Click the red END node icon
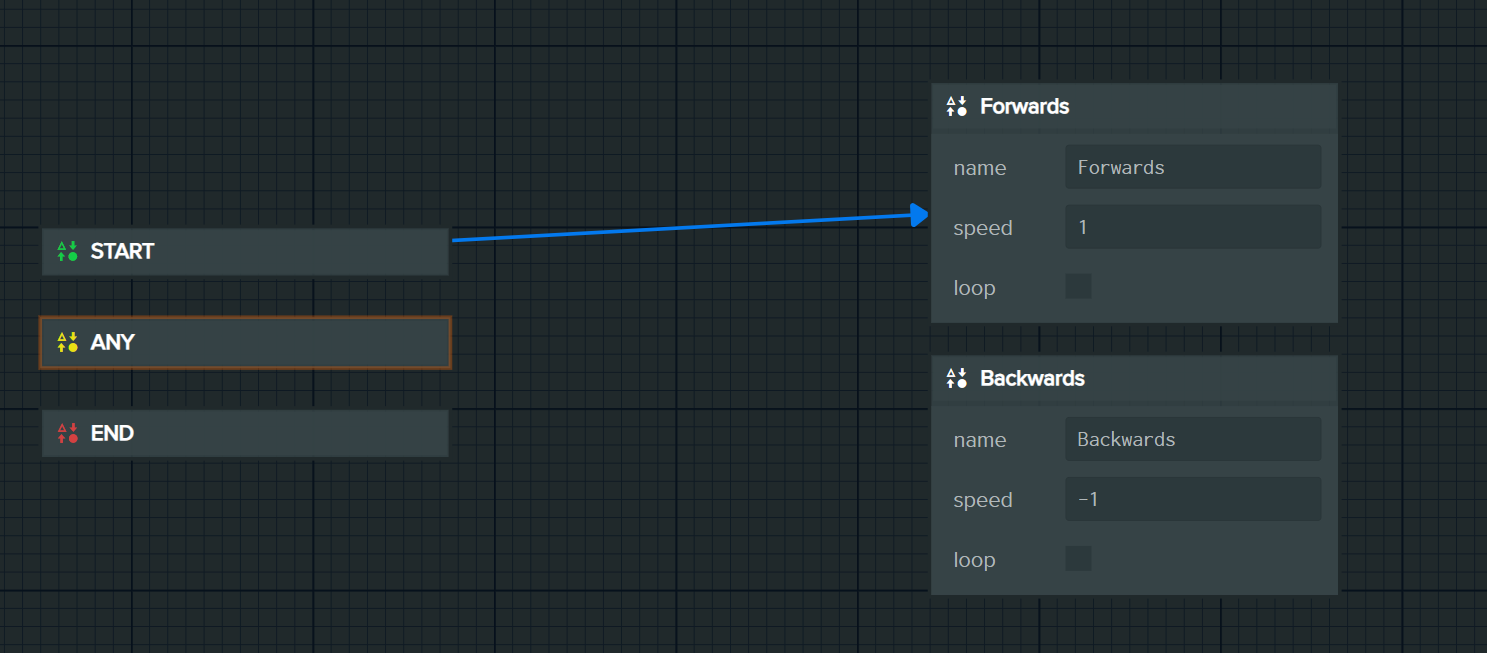This screenshot has width=1487, height=653. (67, 433)
